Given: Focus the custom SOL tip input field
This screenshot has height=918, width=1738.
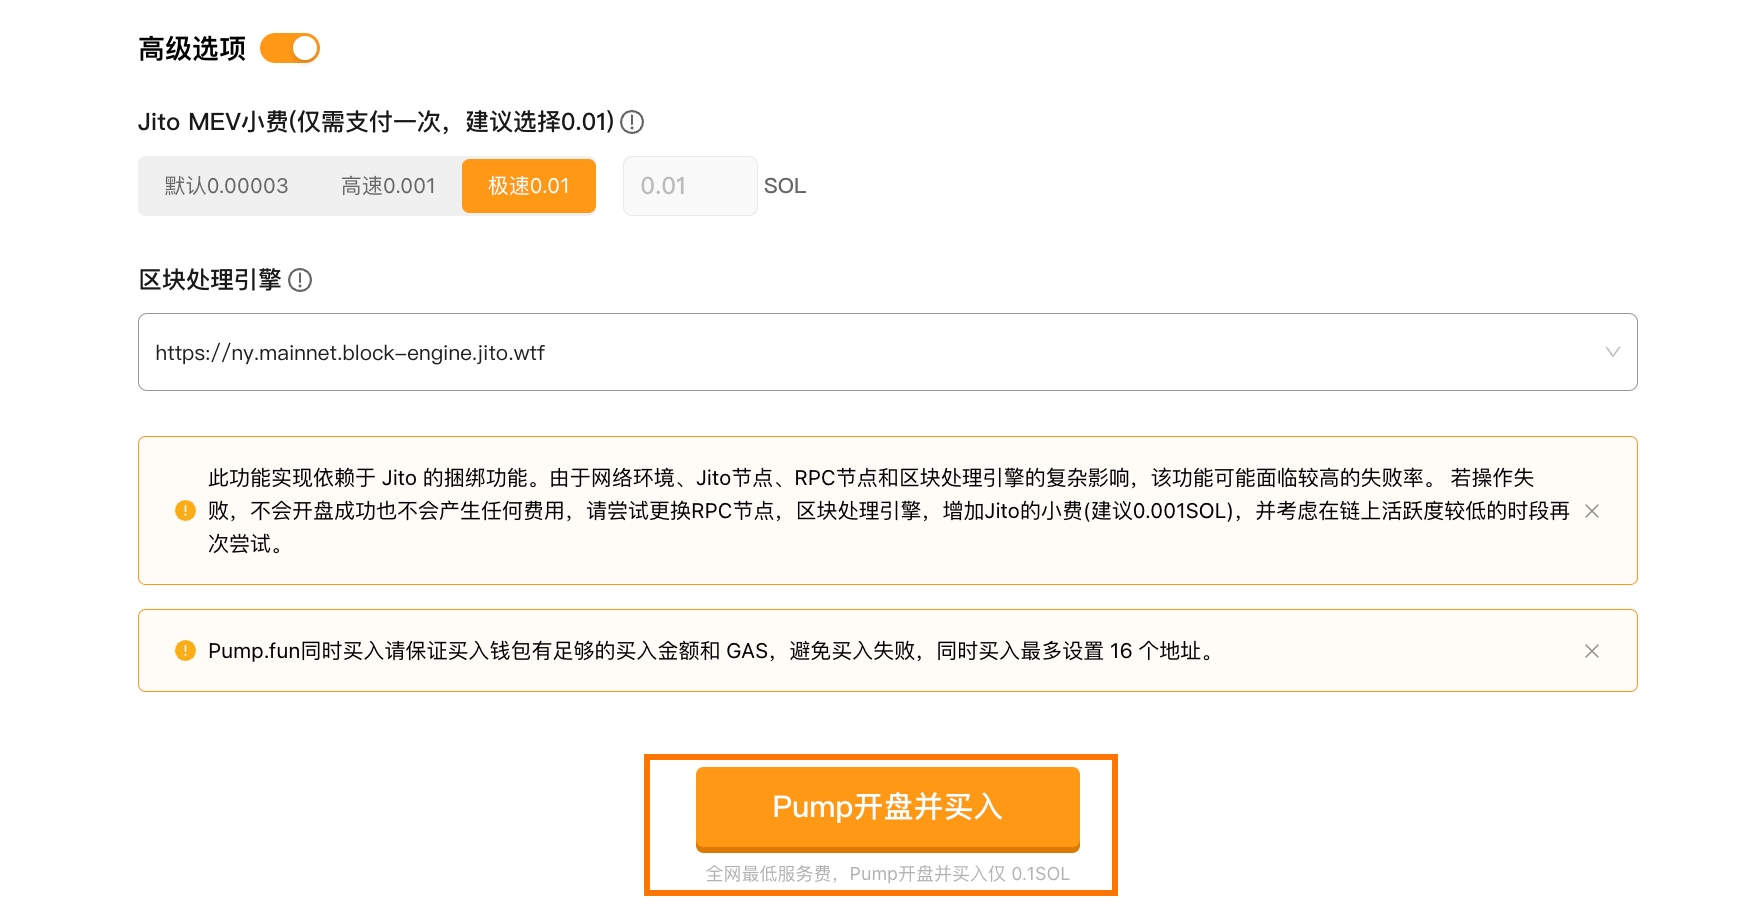Looking at the screenshot, I should coord(689,186).
